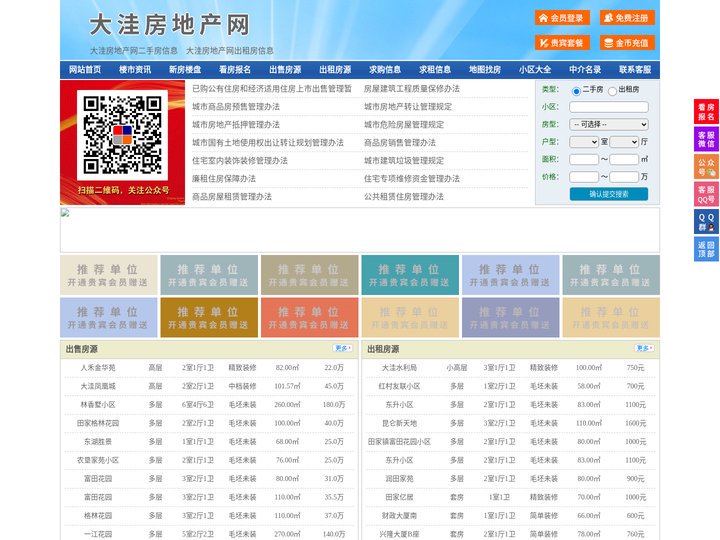Open the 求租信息 menu item
This screenshot has width=720, height=540.
click(435, 70)
